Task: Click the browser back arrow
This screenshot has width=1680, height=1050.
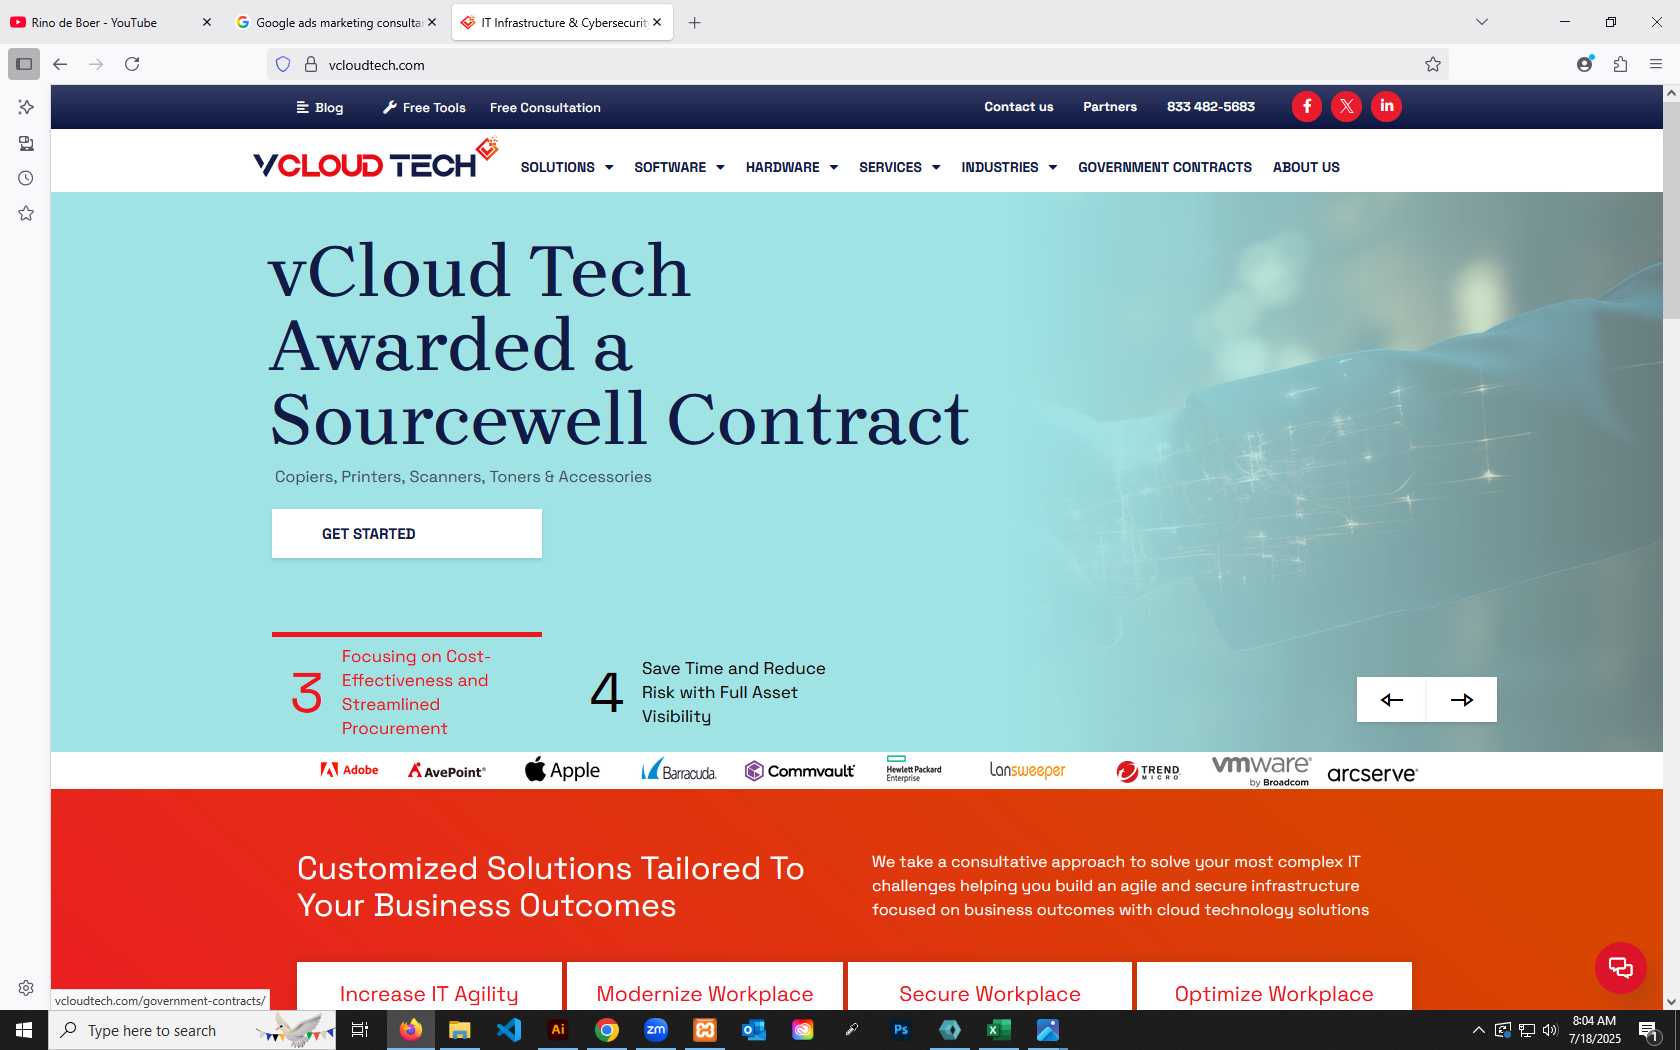Action: (x=60, y=64)
